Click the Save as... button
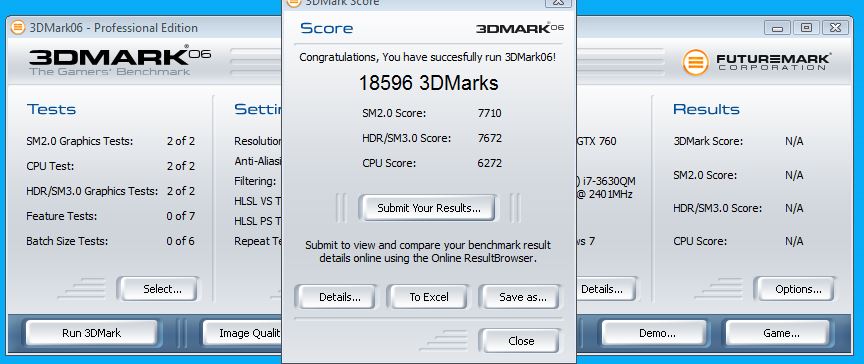 point(522,297)
